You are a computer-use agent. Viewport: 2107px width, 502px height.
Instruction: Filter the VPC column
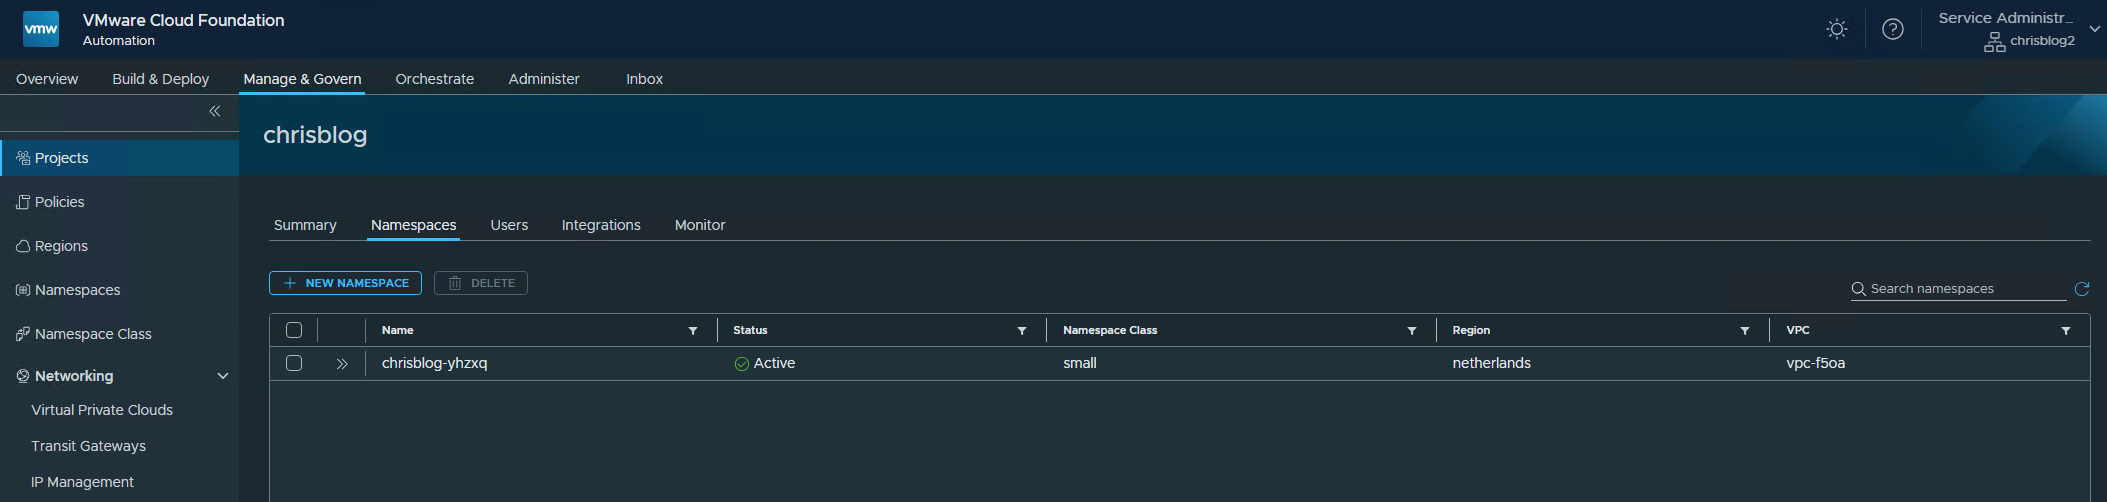click(2066, 331)
